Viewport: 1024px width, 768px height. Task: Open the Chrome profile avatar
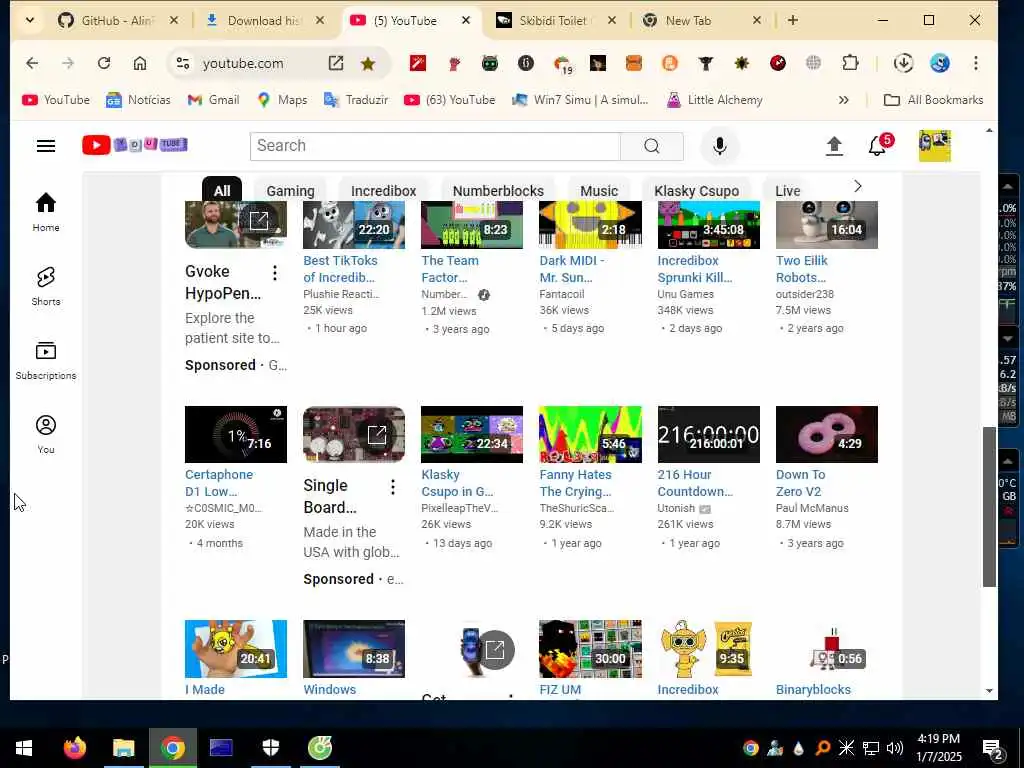pyautogui.click(x=940, y=63)
